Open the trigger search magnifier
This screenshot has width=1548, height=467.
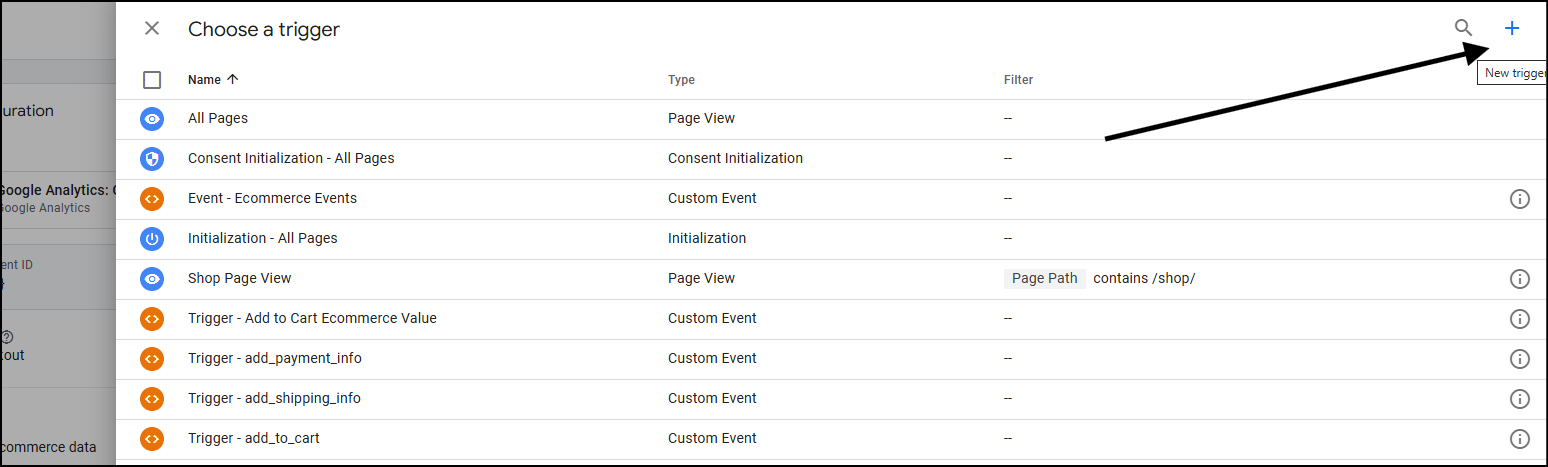(1463, 28)
